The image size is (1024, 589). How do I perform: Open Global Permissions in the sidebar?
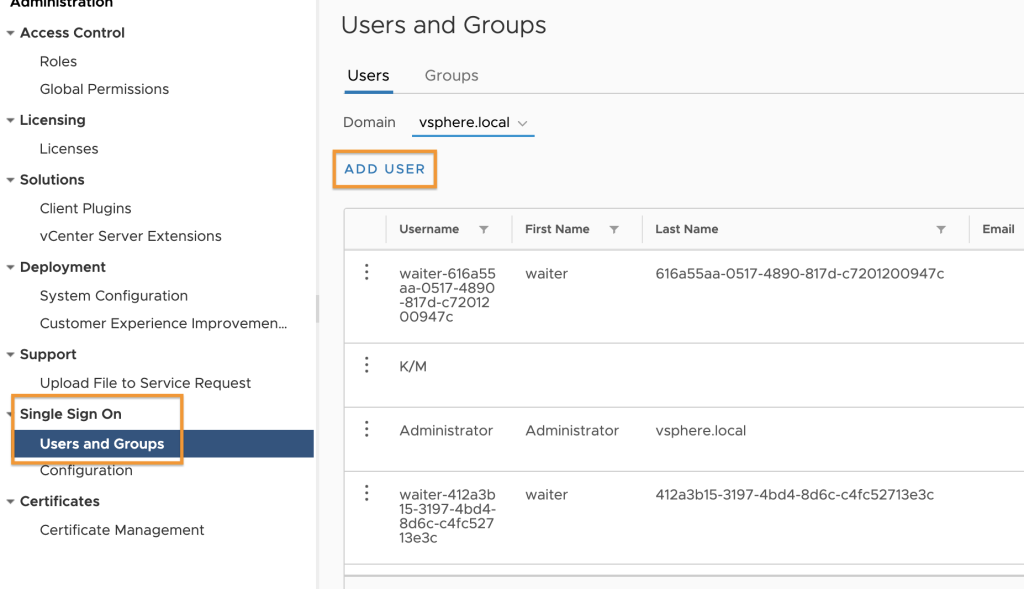(x=104, y=89)
